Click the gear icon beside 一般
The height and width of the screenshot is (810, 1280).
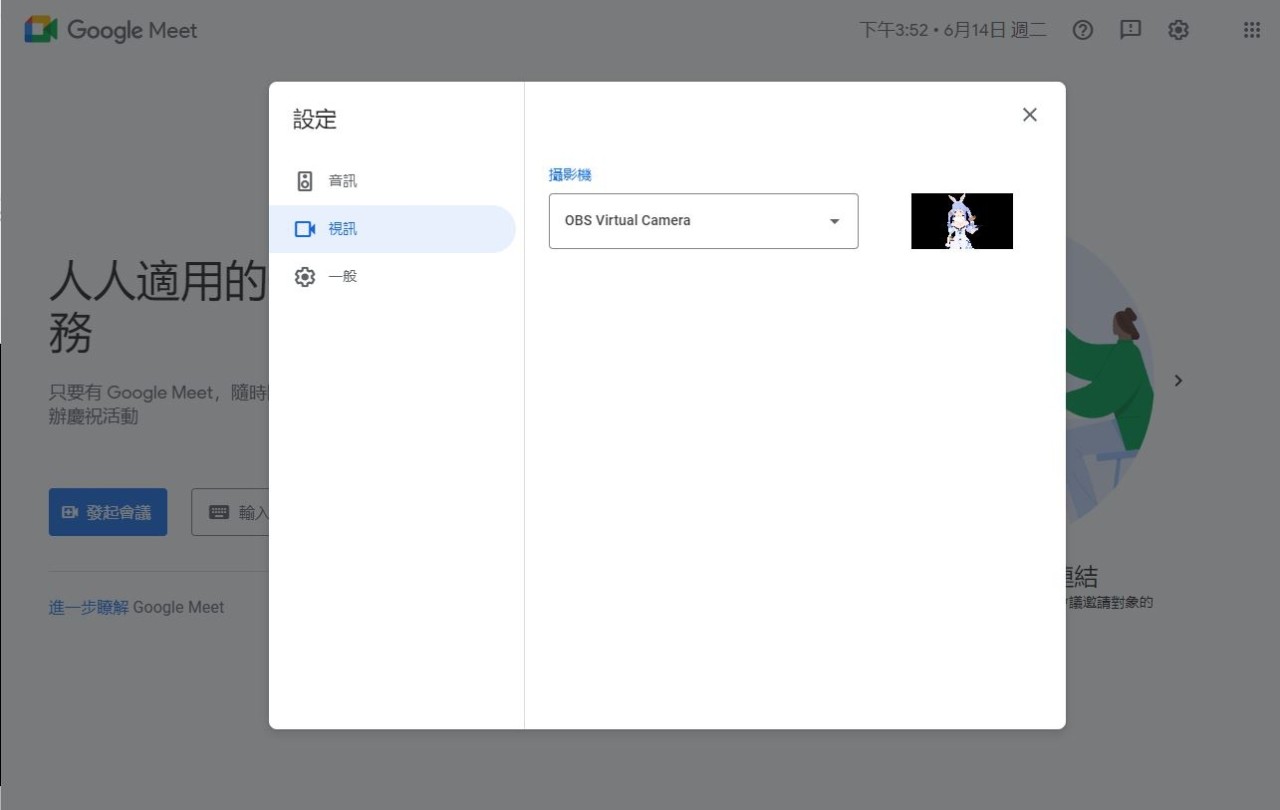tap(305, 277)
